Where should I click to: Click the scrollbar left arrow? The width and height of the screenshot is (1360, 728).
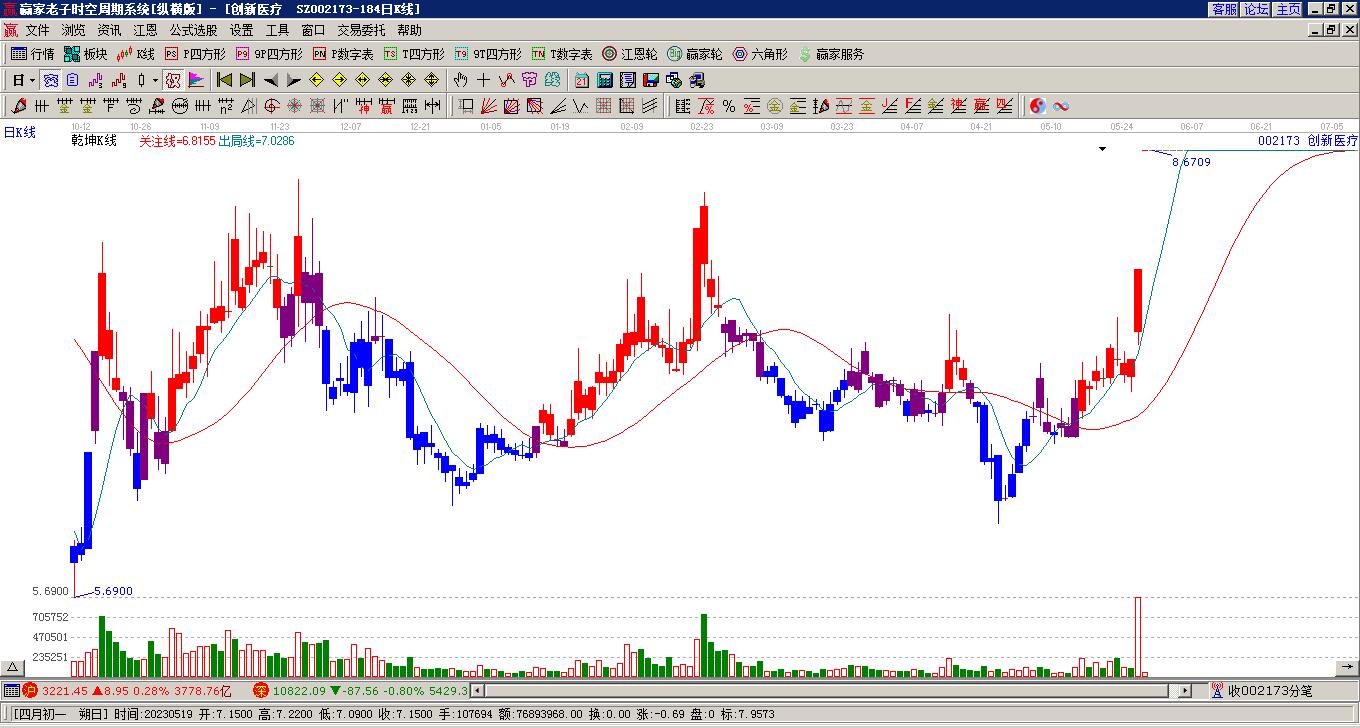point(476,690)
